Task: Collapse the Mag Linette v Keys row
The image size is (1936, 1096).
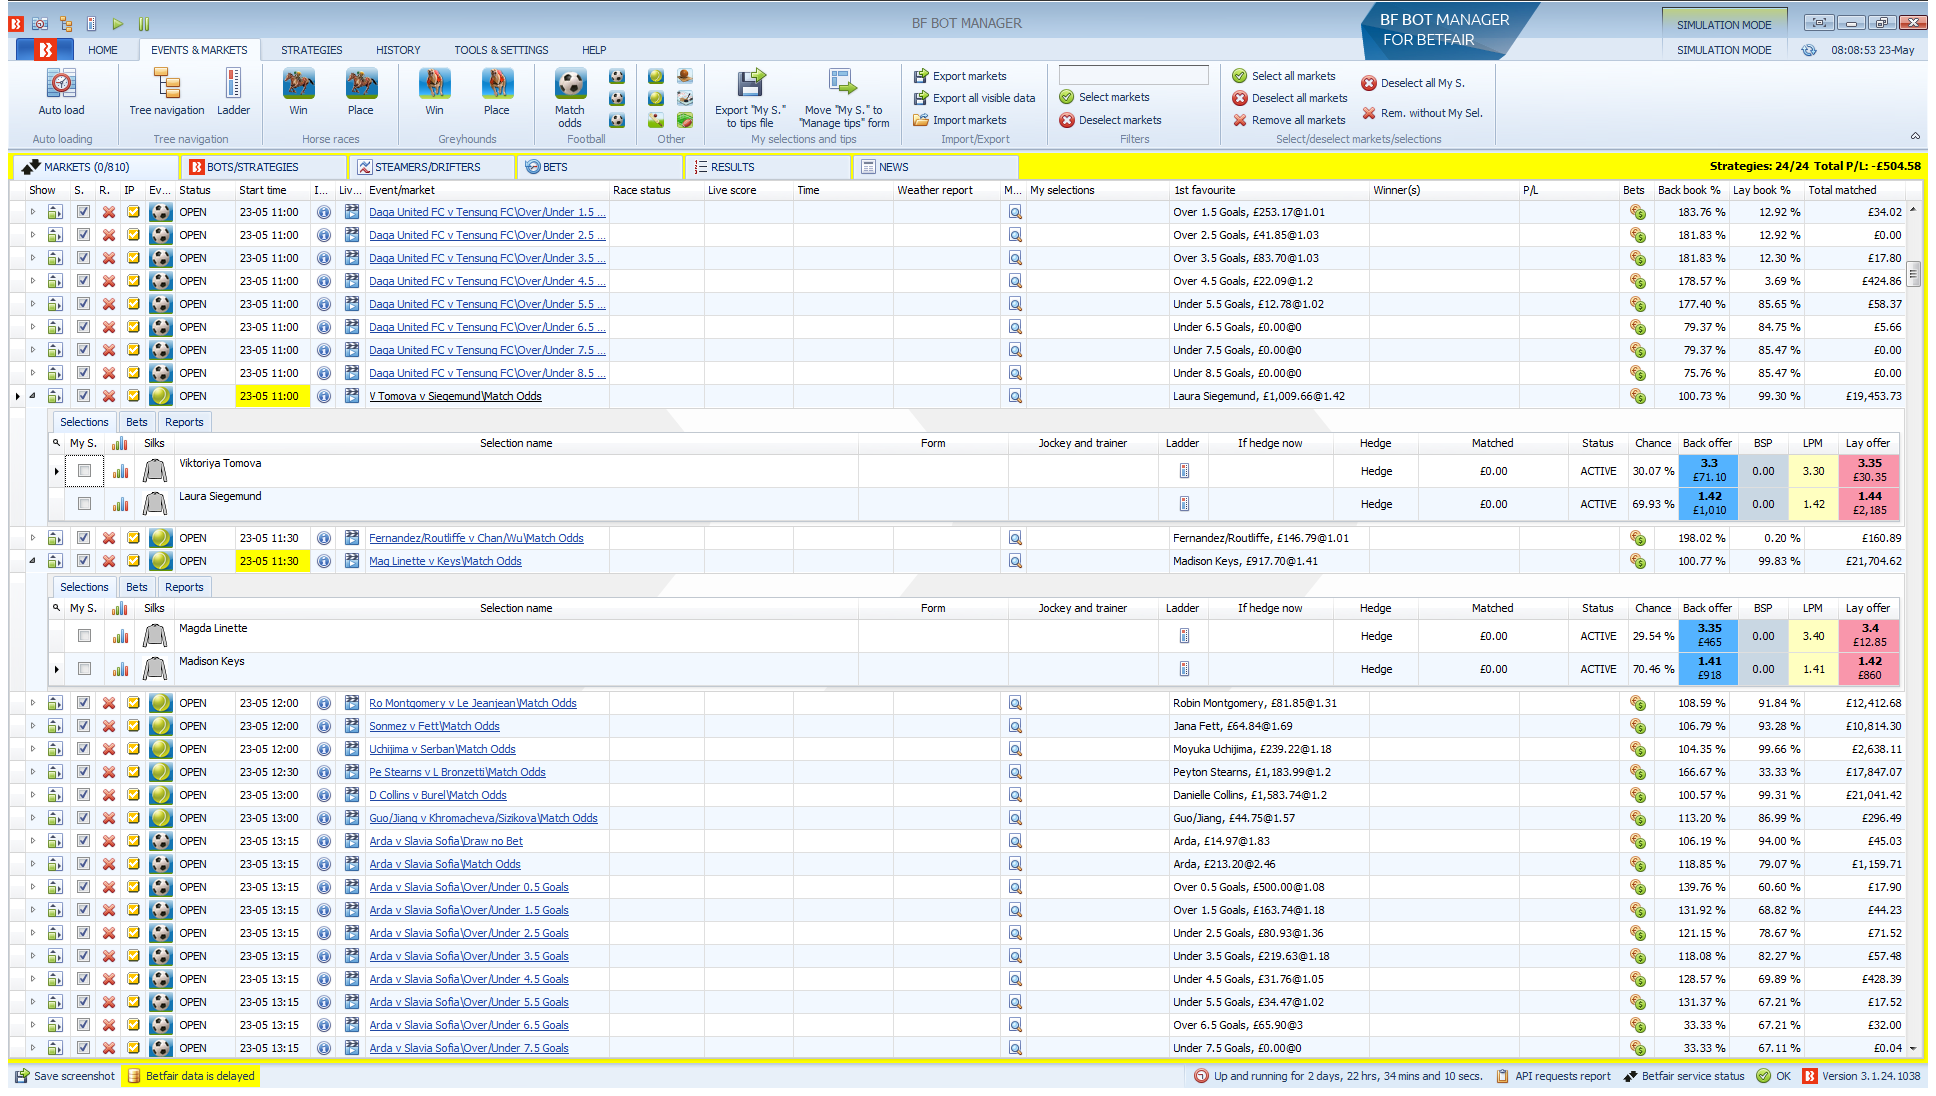Action: (32, 561)
